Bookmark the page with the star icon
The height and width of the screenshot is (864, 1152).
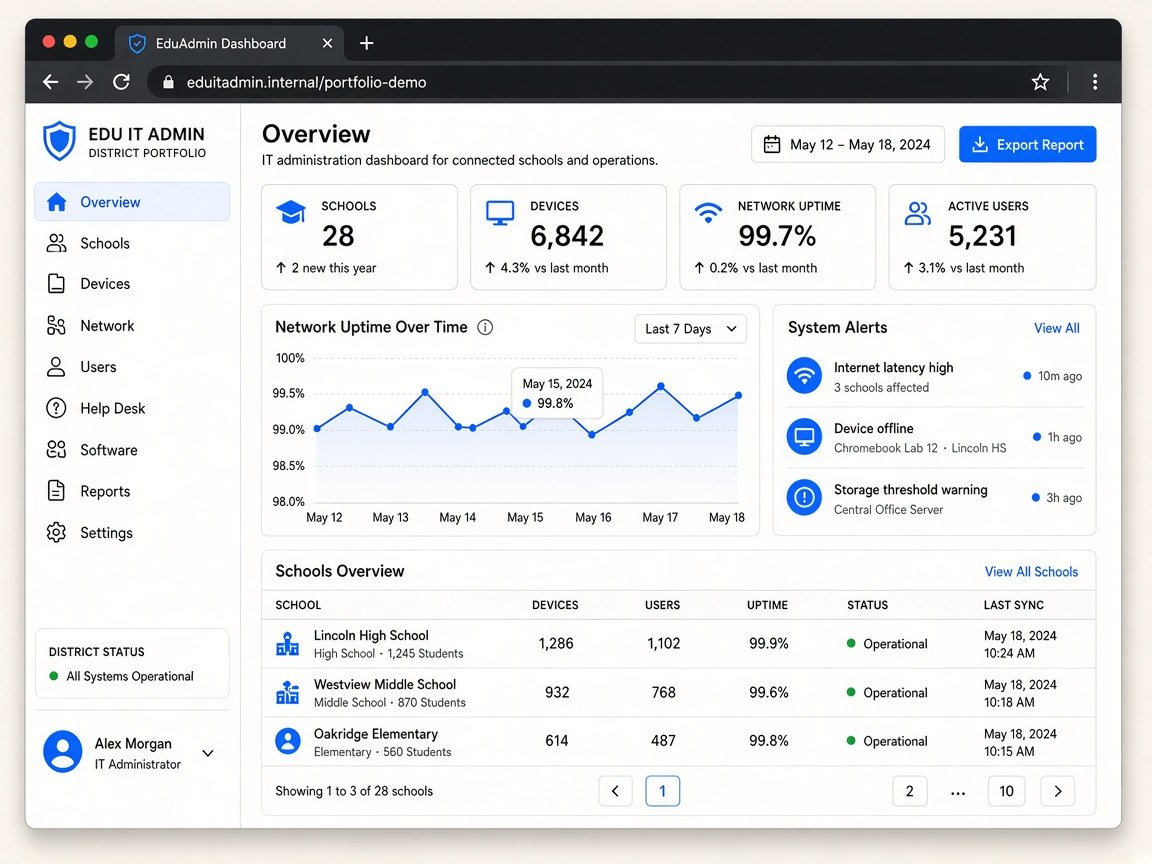1040,82
